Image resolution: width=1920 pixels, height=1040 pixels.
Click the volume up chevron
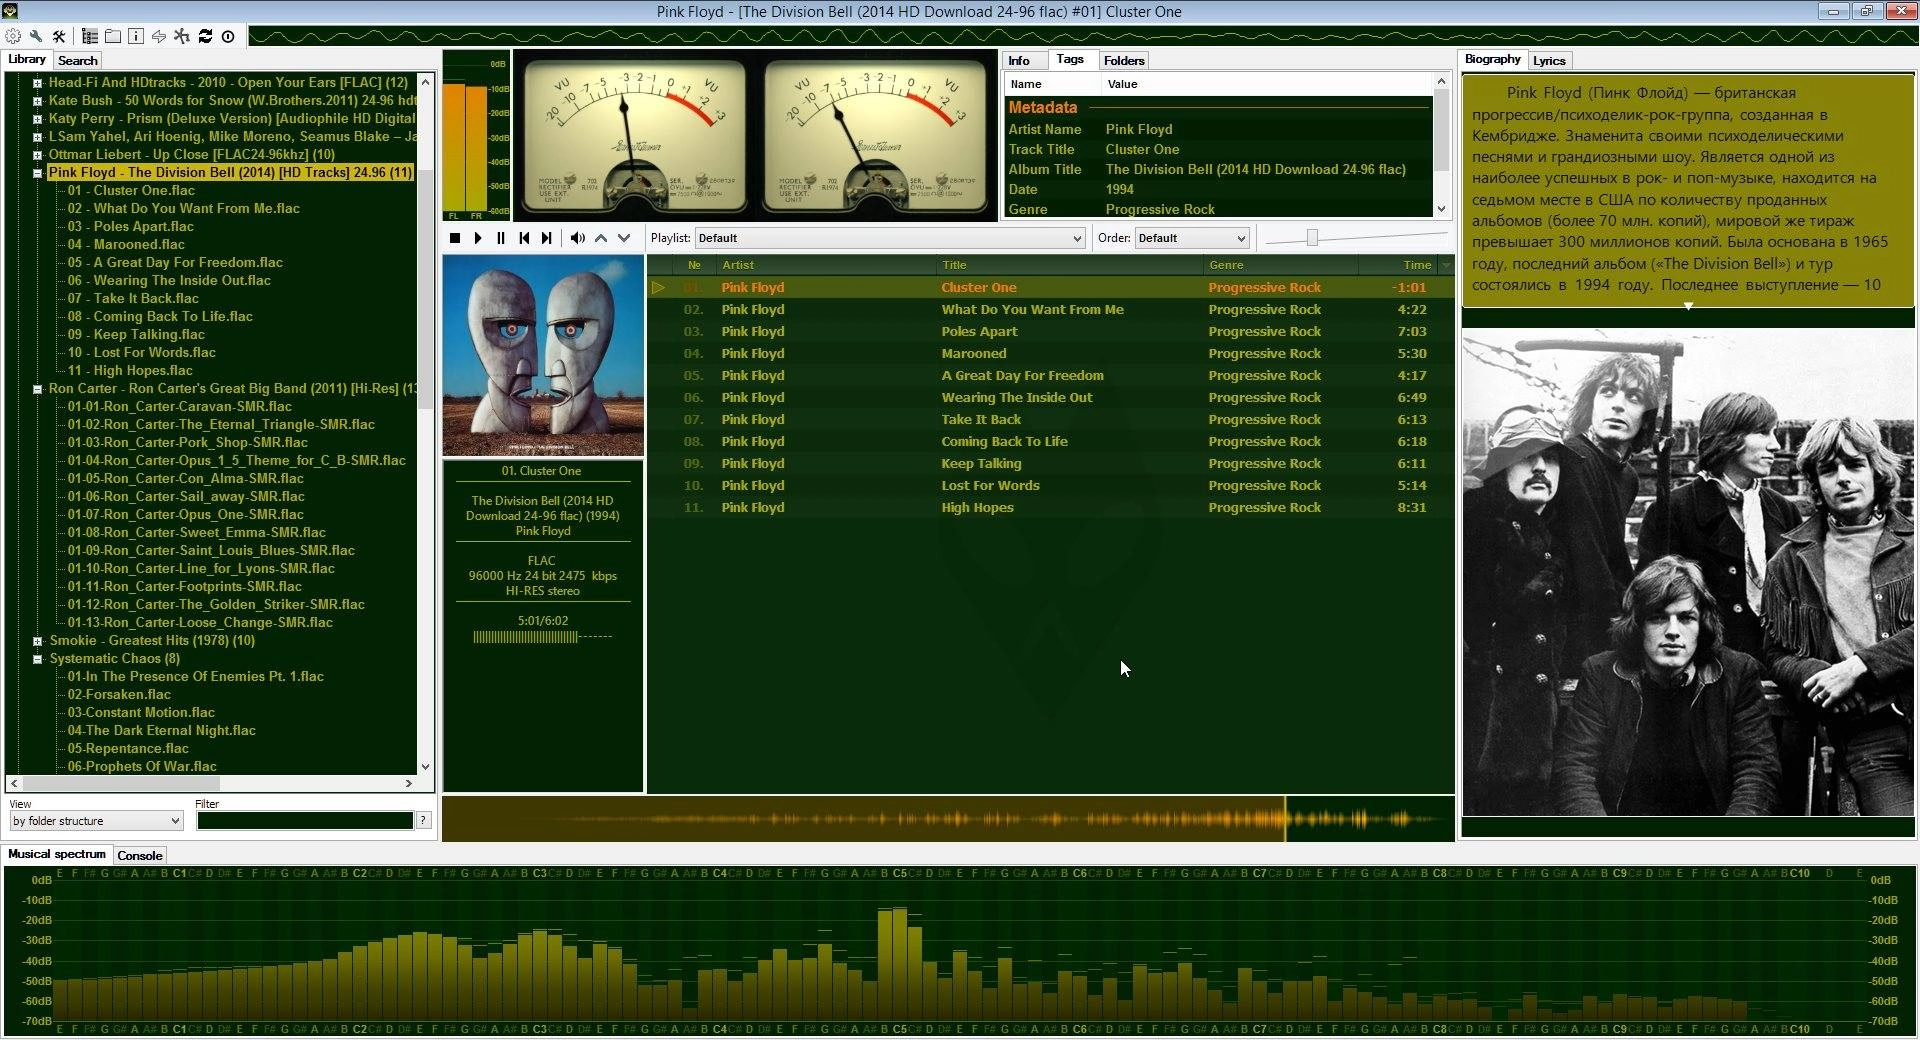point(601,238)
